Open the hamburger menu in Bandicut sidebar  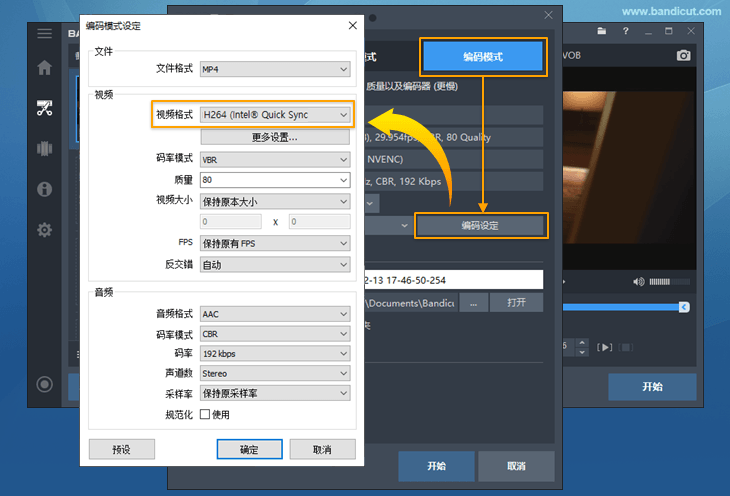tap(45, 33)
